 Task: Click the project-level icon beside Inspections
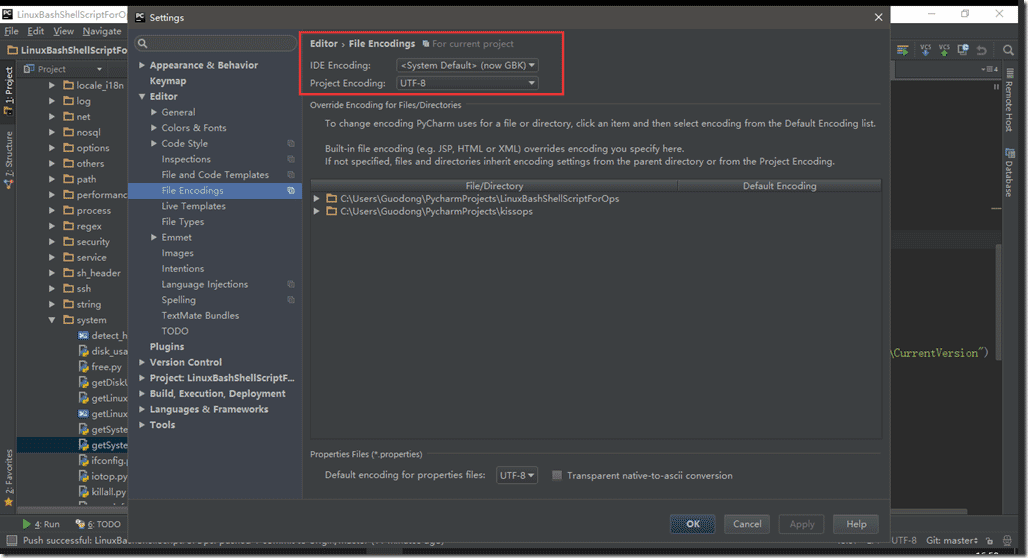coord(291,159)
